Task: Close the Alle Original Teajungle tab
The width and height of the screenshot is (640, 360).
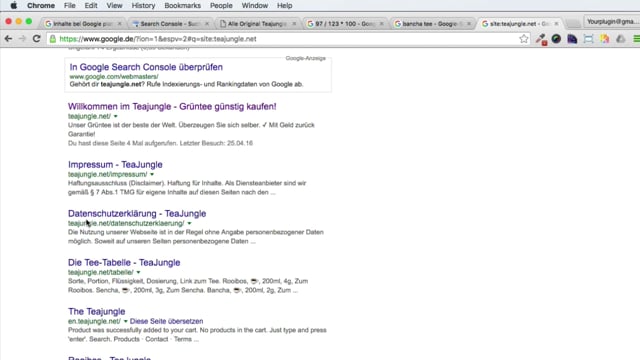Action: (x=294, y=24)
